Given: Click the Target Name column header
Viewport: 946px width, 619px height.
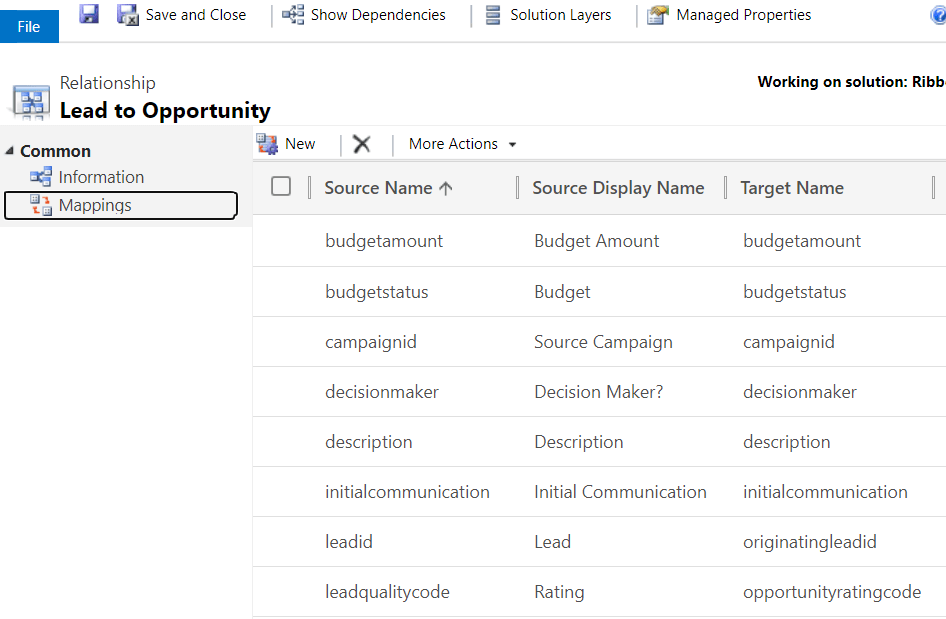Looking at the screenshot, I should 792,188.
